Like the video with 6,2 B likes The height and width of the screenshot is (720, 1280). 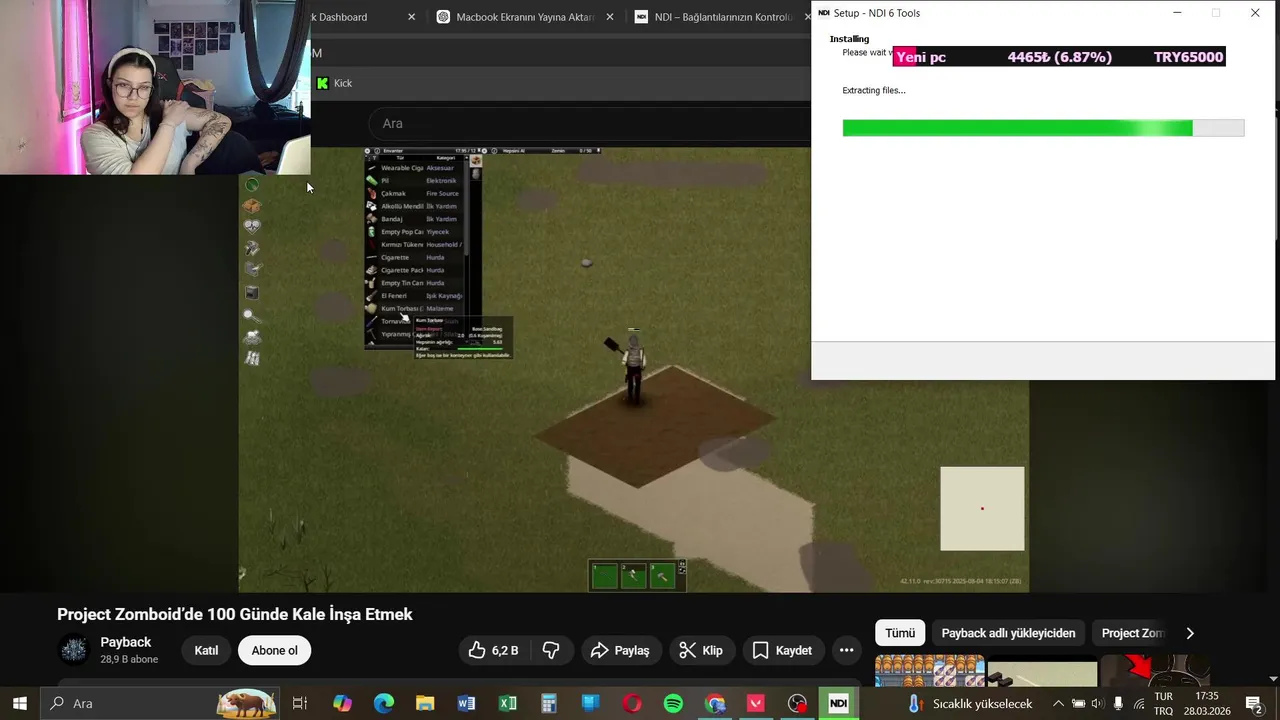pos(494,650)
